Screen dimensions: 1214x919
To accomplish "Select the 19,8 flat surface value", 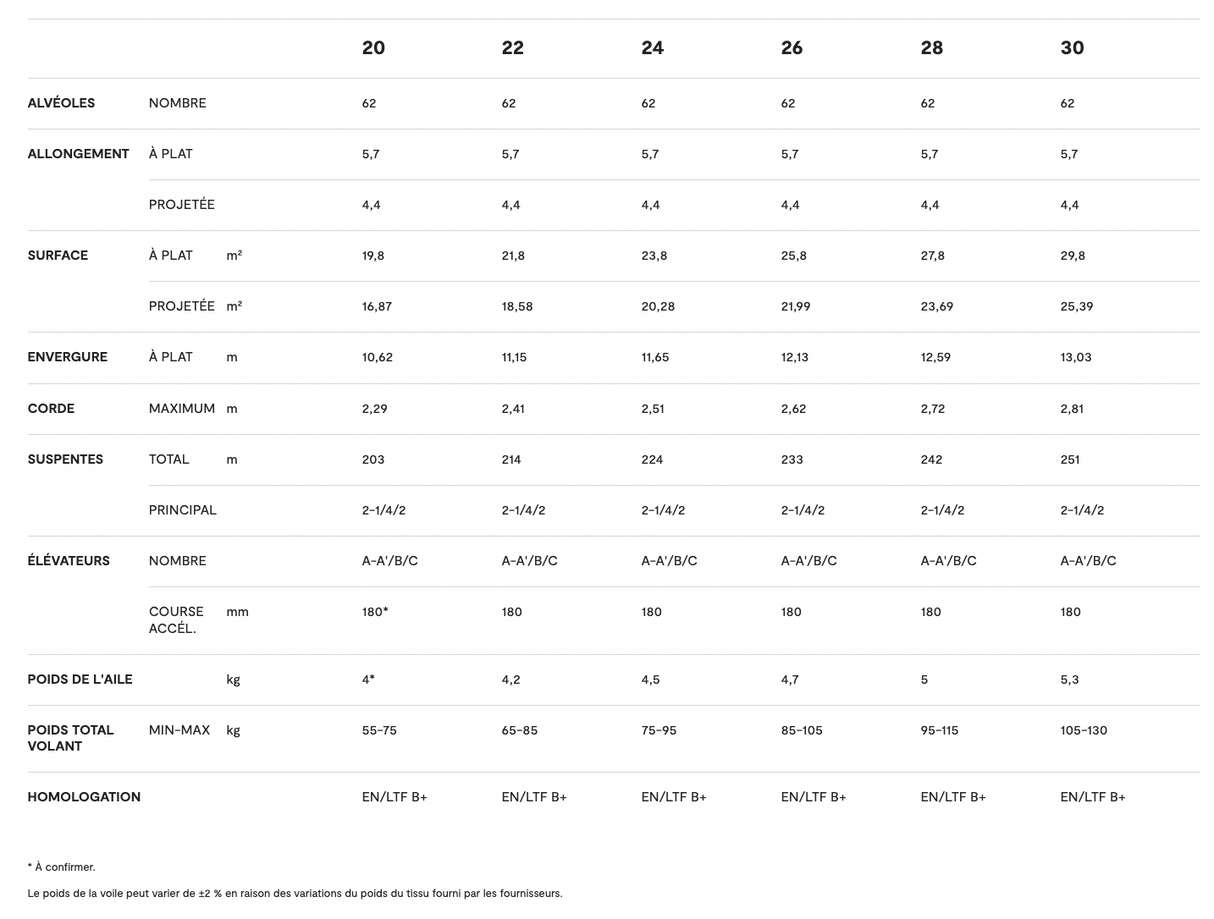I will (x=373, y=256).
